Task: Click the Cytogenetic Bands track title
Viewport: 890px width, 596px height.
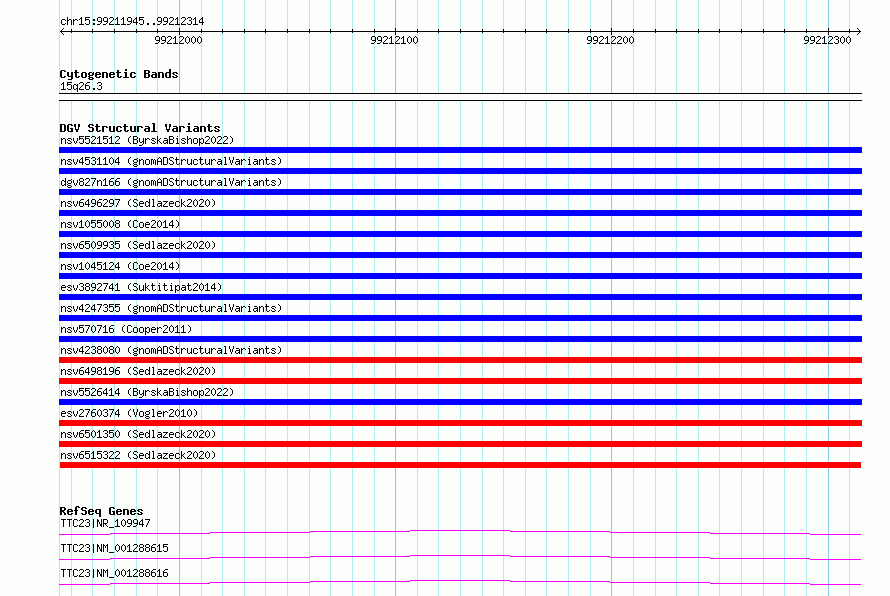Action: [x=119, y=74]
